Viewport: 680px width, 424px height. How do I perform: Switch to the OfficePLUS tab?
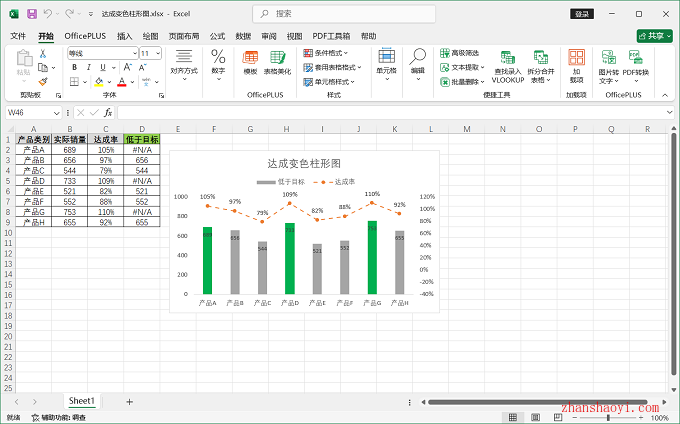85,36
